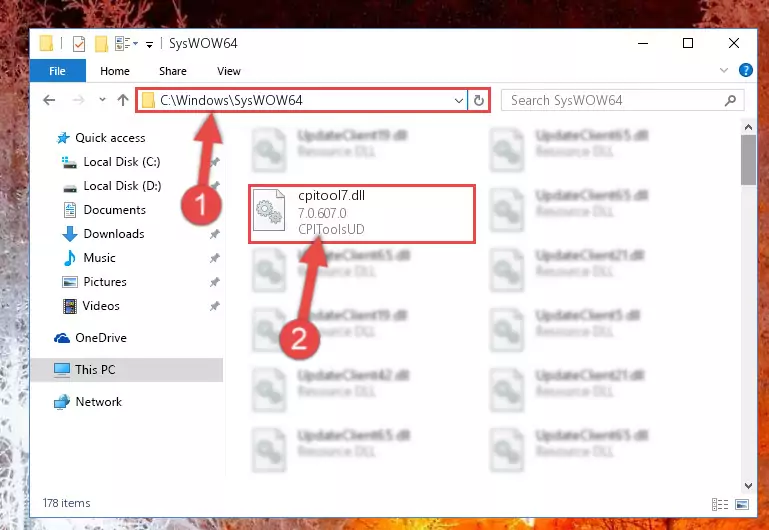Select Quick access in navigation pane
Screen dimensions: 769x530
[x=110, y=138]
